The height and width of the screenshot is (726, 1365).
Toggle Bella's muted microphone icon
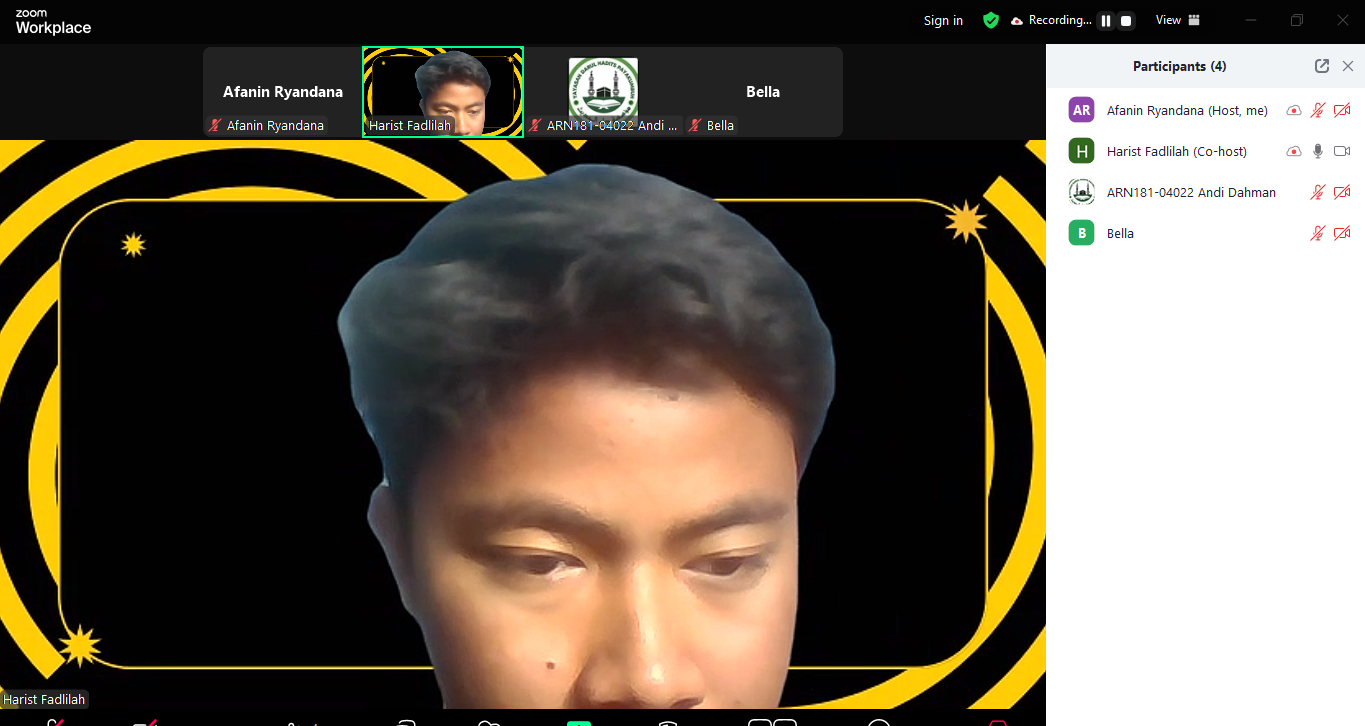pyautogui.click(x=1318, y=233)
